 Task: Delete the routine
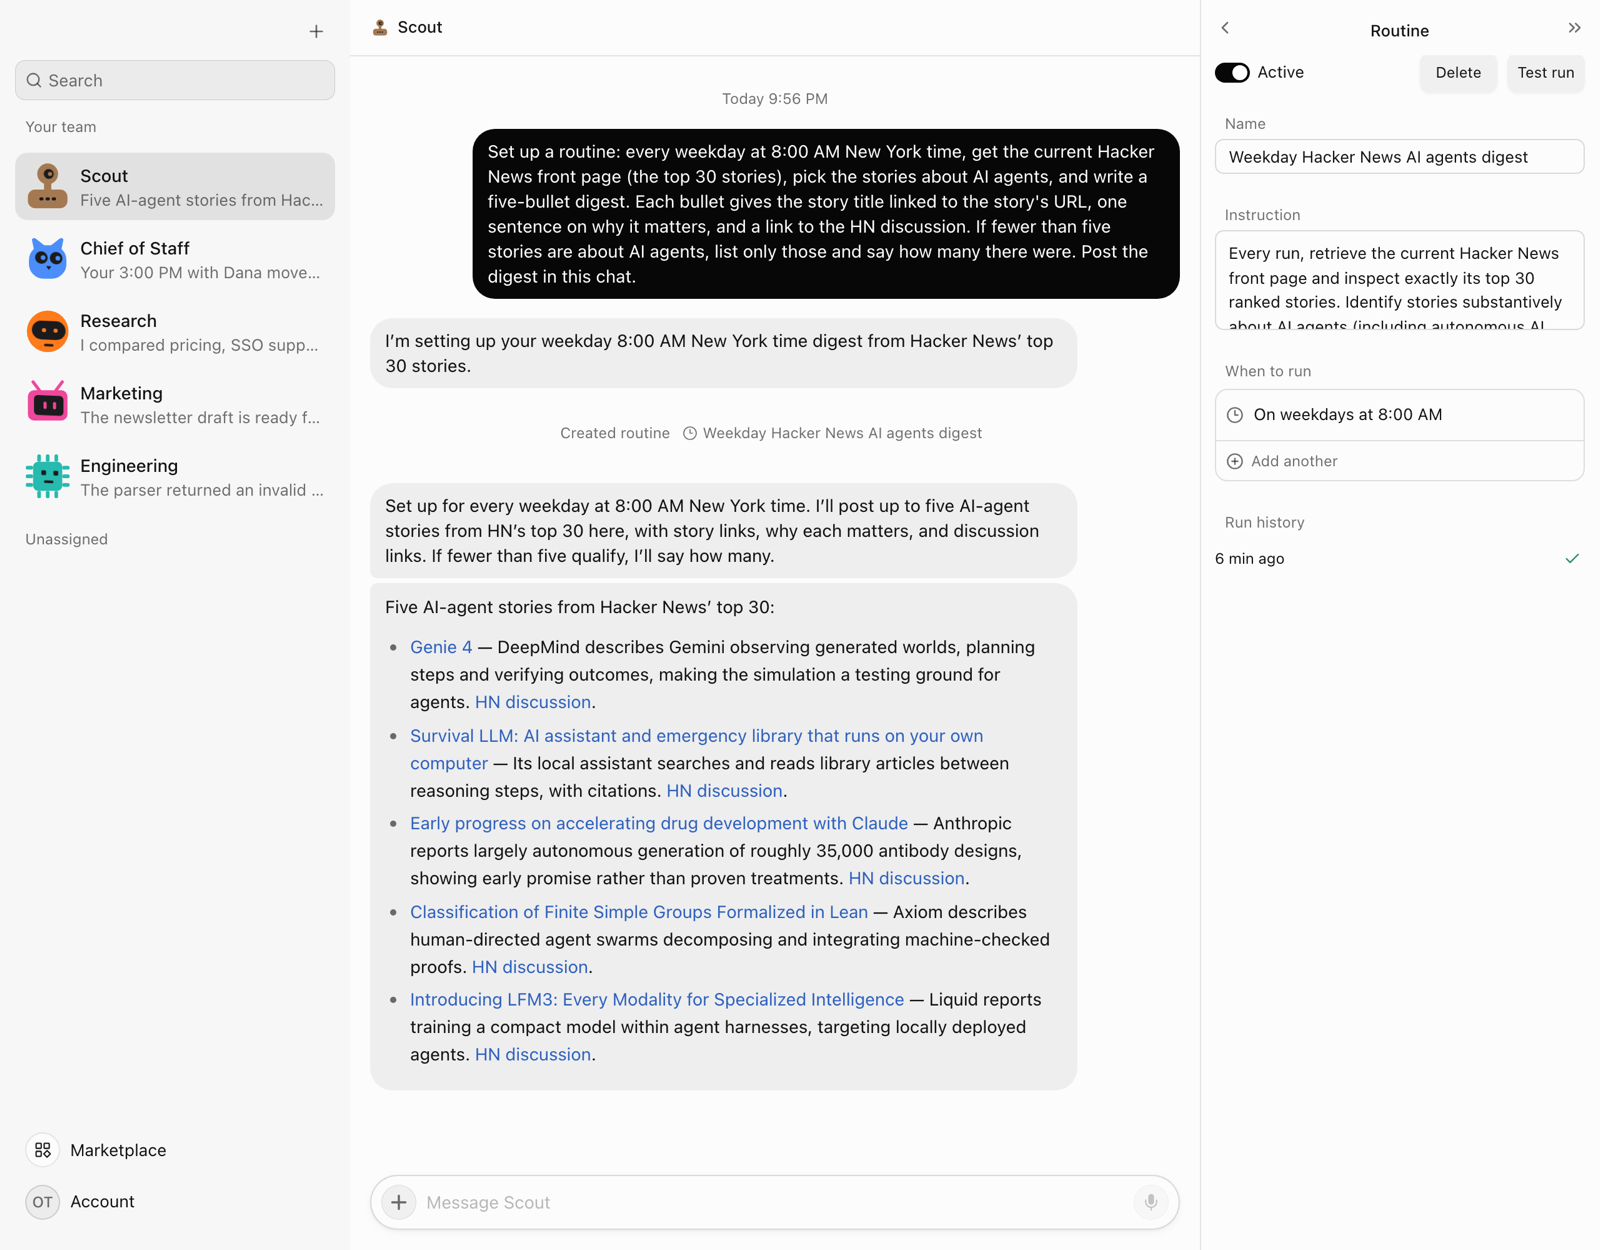click(x=1458, y=72)
